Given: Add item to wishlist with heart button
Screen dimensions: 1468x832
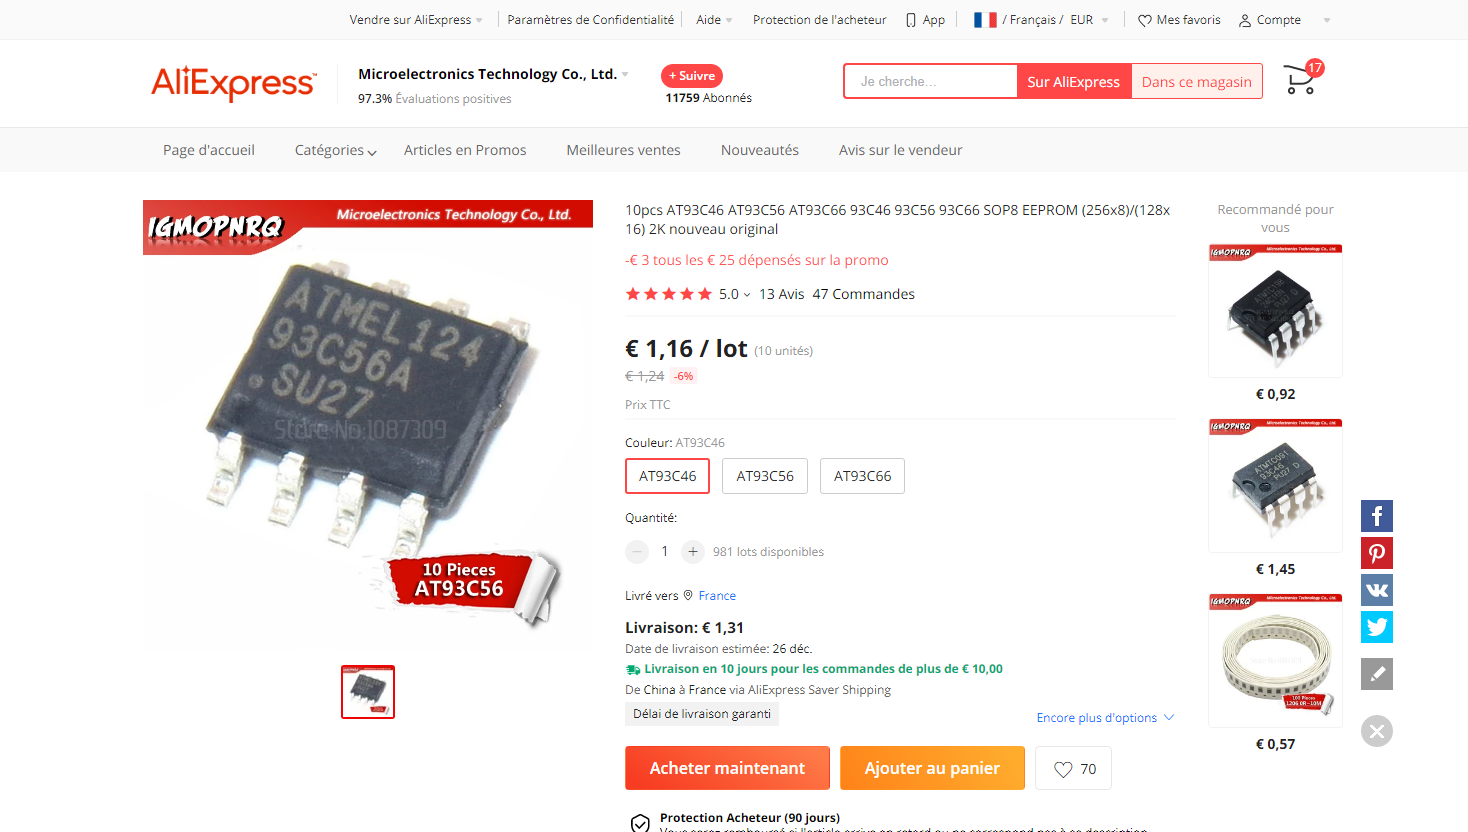Looking at the screenshot, I should (x=1073, y=769).
